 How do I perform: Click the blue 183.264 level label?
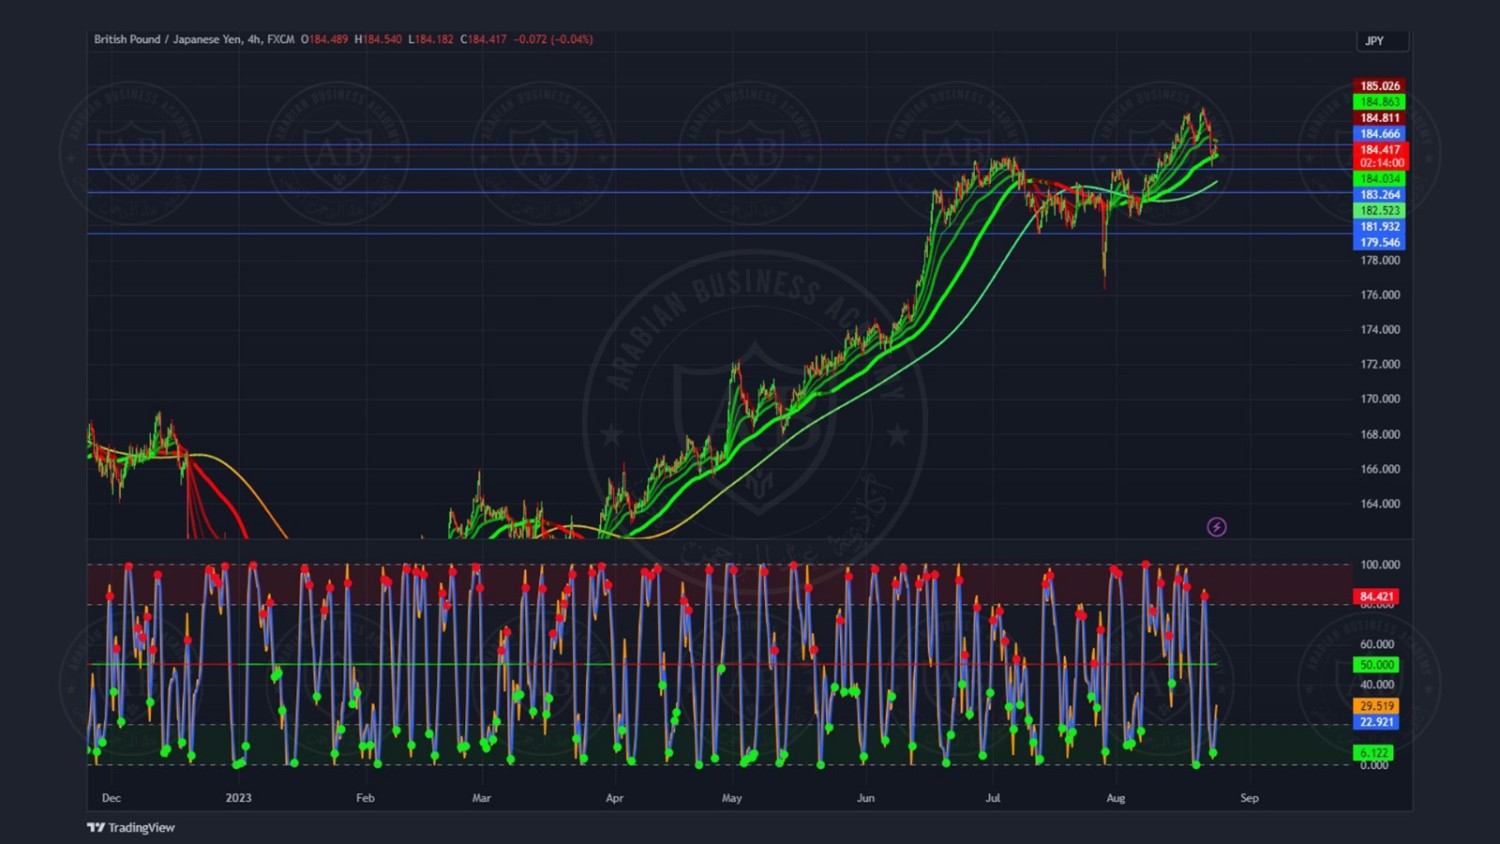tap(1380, 195)
